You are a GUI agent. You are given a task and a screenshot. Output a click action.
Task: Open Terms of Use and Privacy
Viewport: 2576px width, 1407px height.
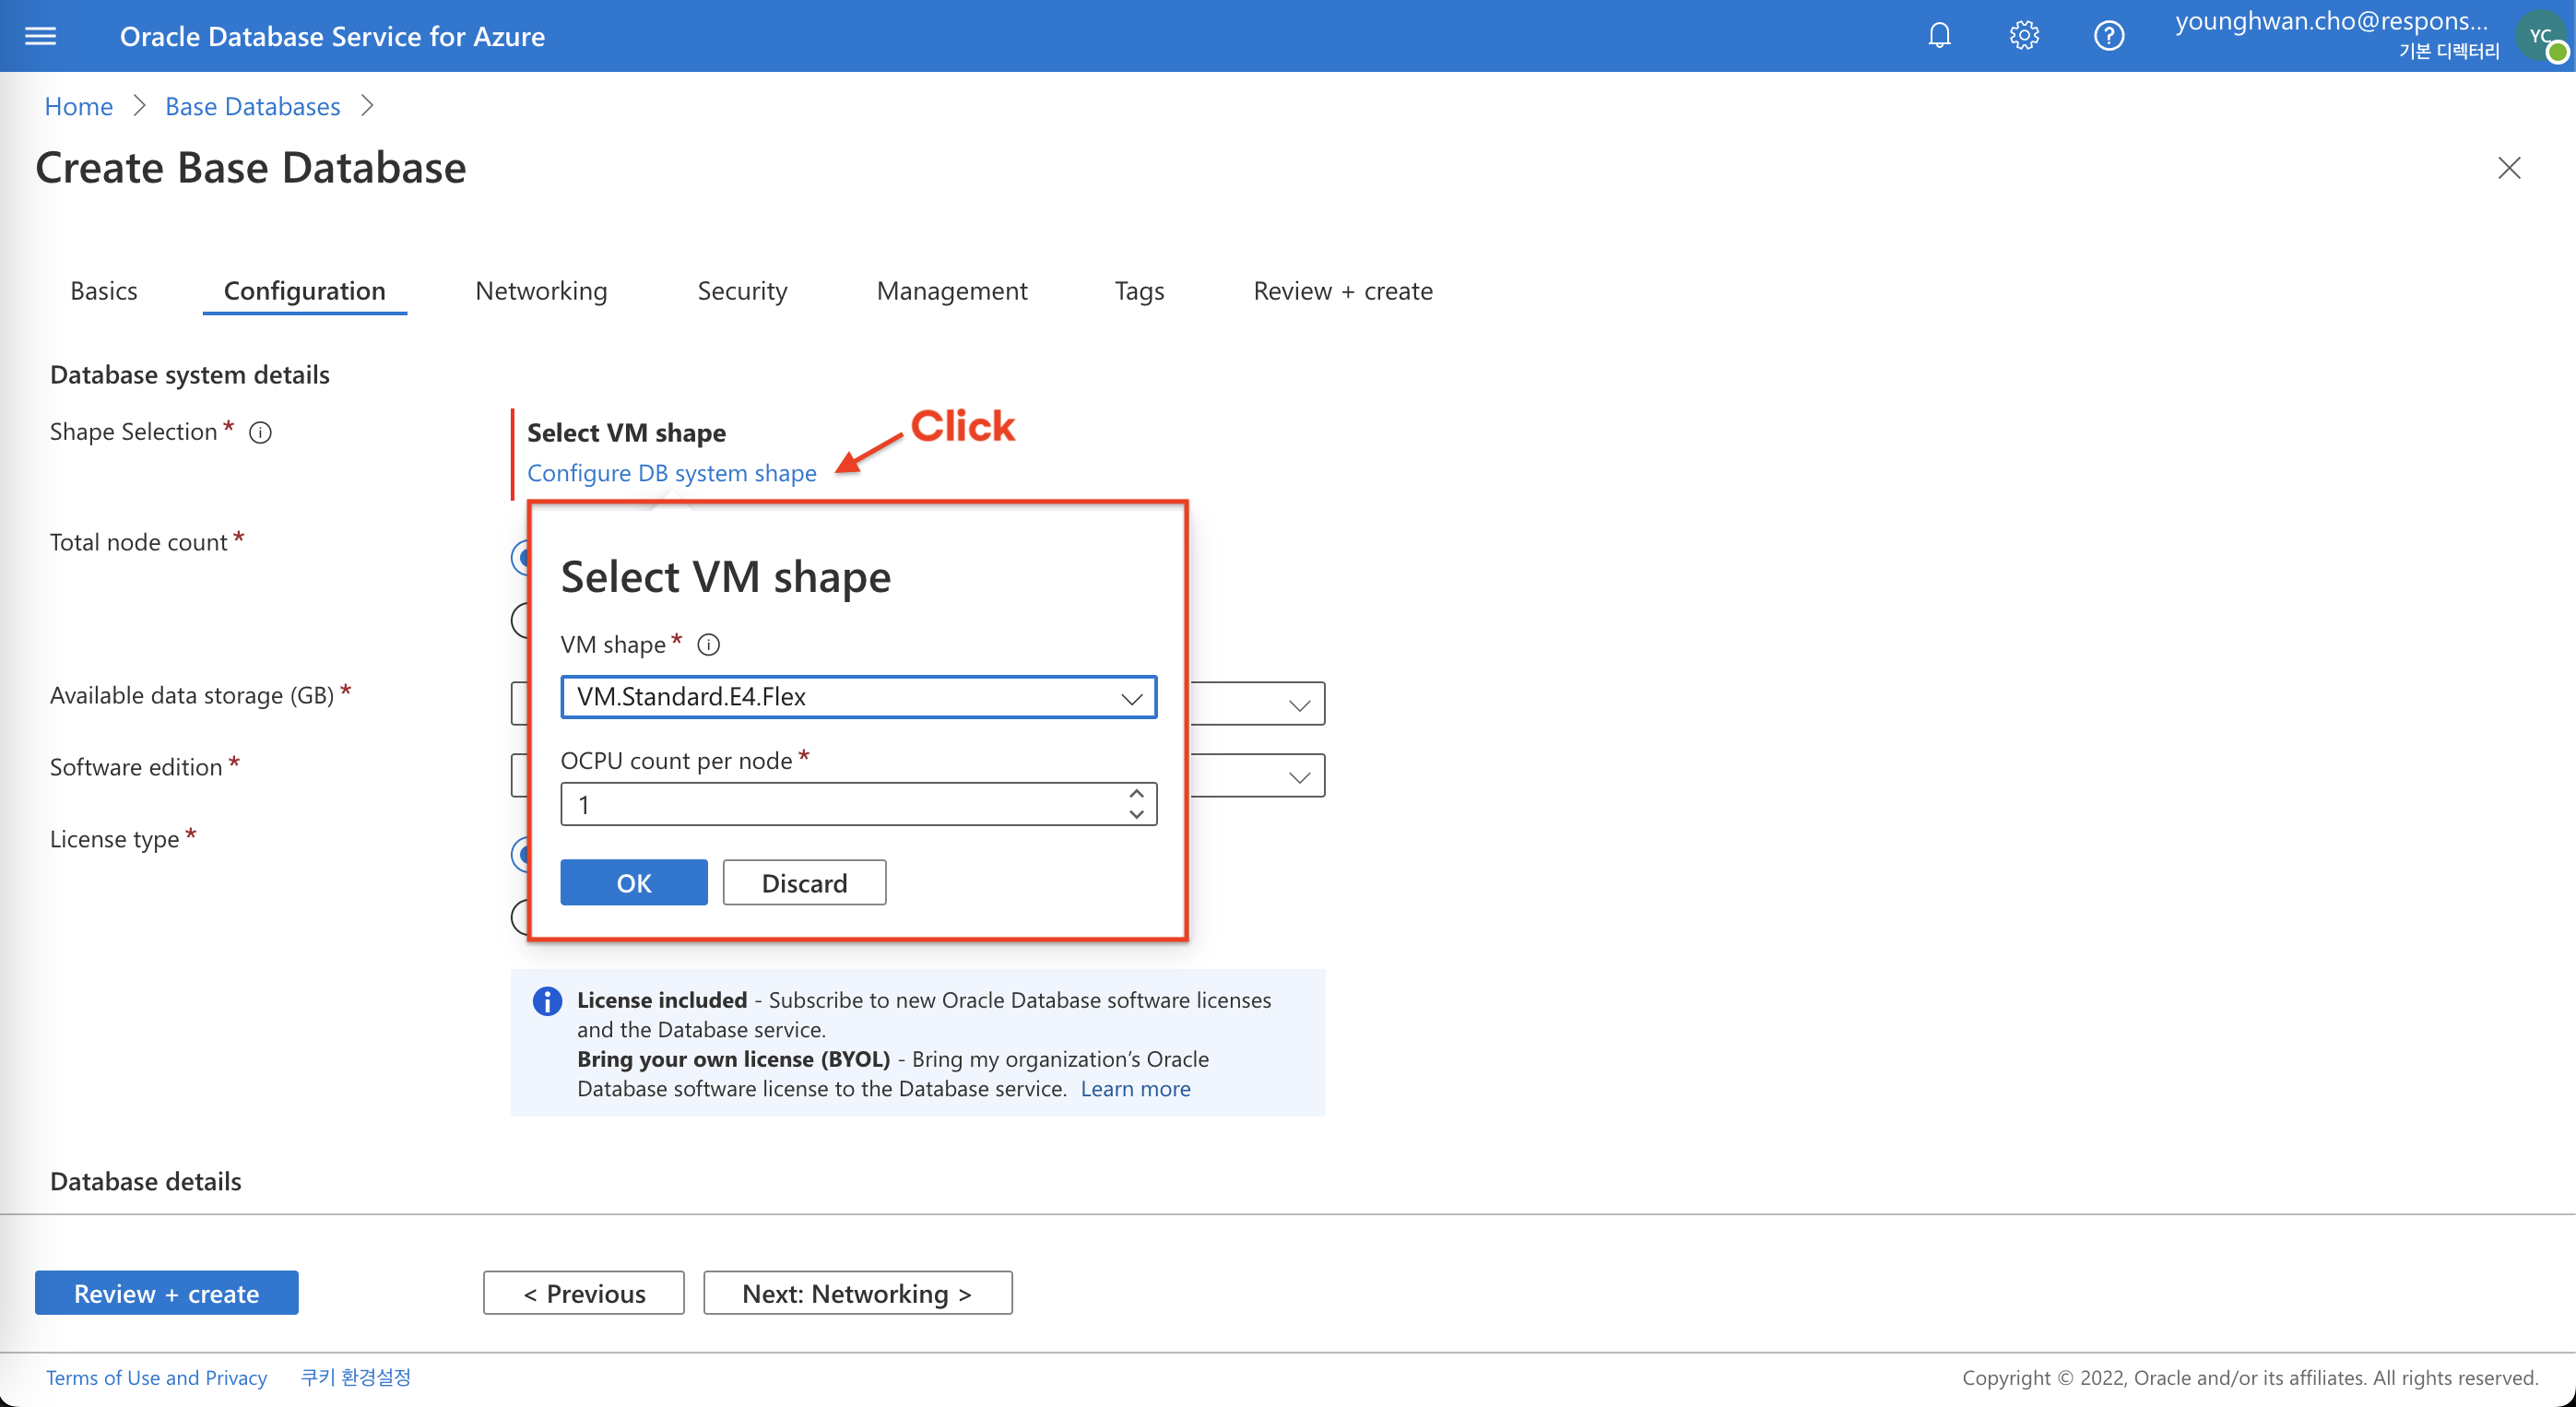pyautogui.click(x=156, y=1378)
